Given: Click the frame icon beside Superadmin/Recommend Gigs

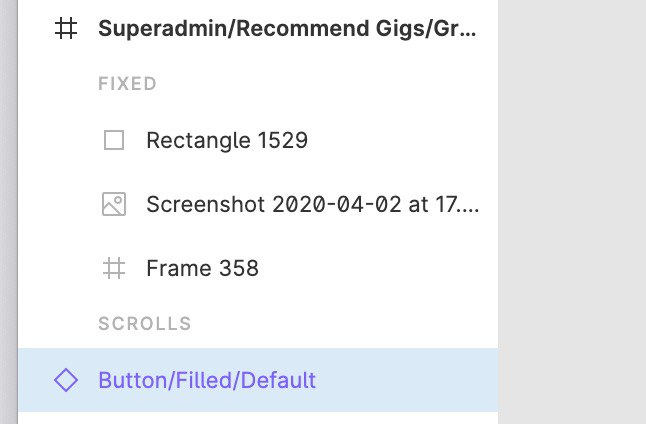Looking at the screenshot, I should tap(66, 28).
